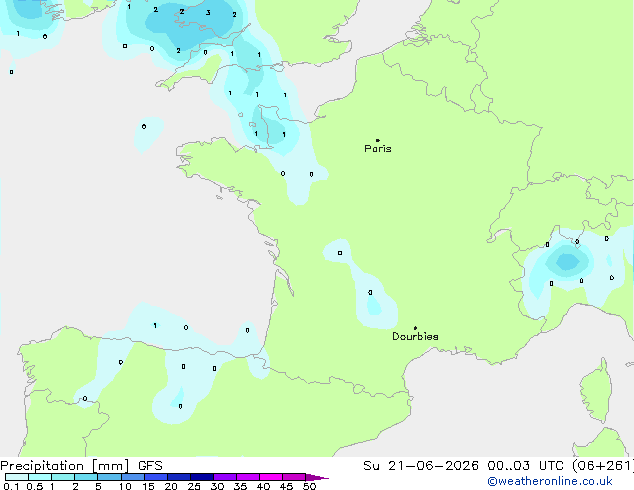Image resolution: width=634 pixels, height=490 pixels.
Task: Click the Dourbies city label
Action: (x=415, y=336)
